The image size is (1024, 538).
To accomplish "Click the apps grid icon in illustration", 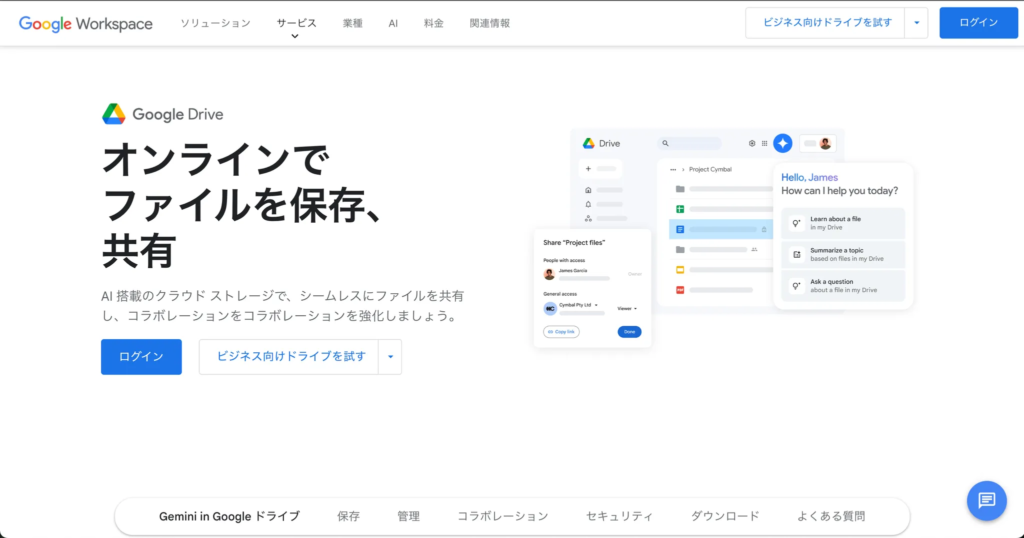I will pyautogui.click(x=764, y=144).
